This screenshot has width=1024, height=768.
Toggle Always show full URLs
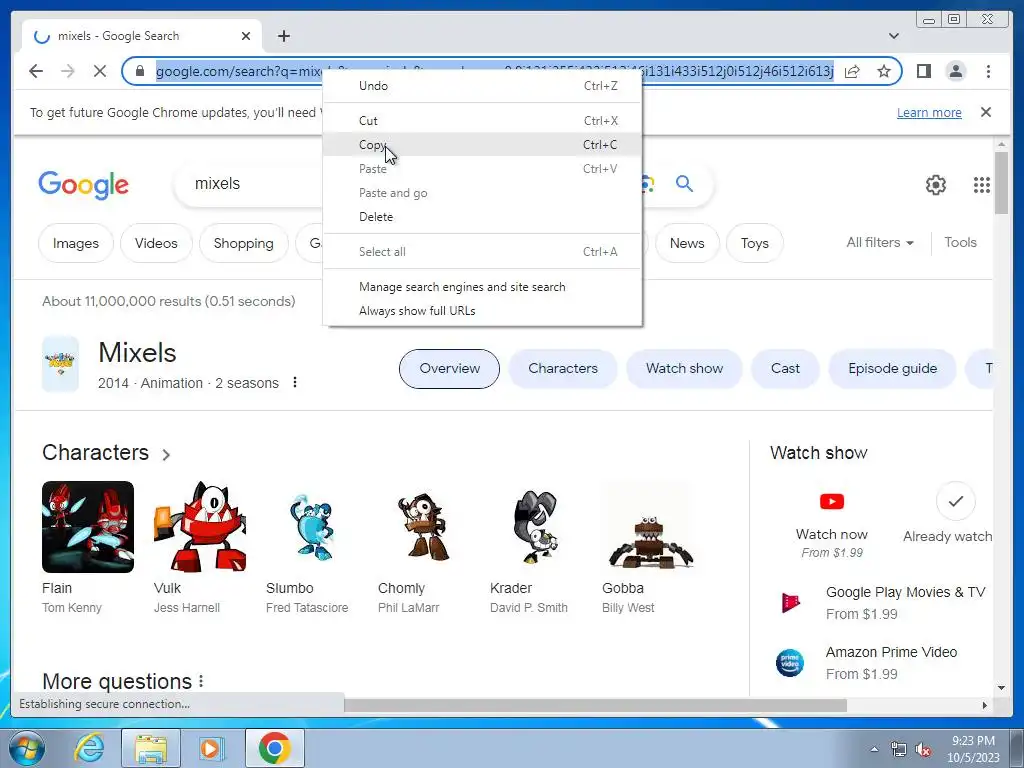[x=483, y=311]
